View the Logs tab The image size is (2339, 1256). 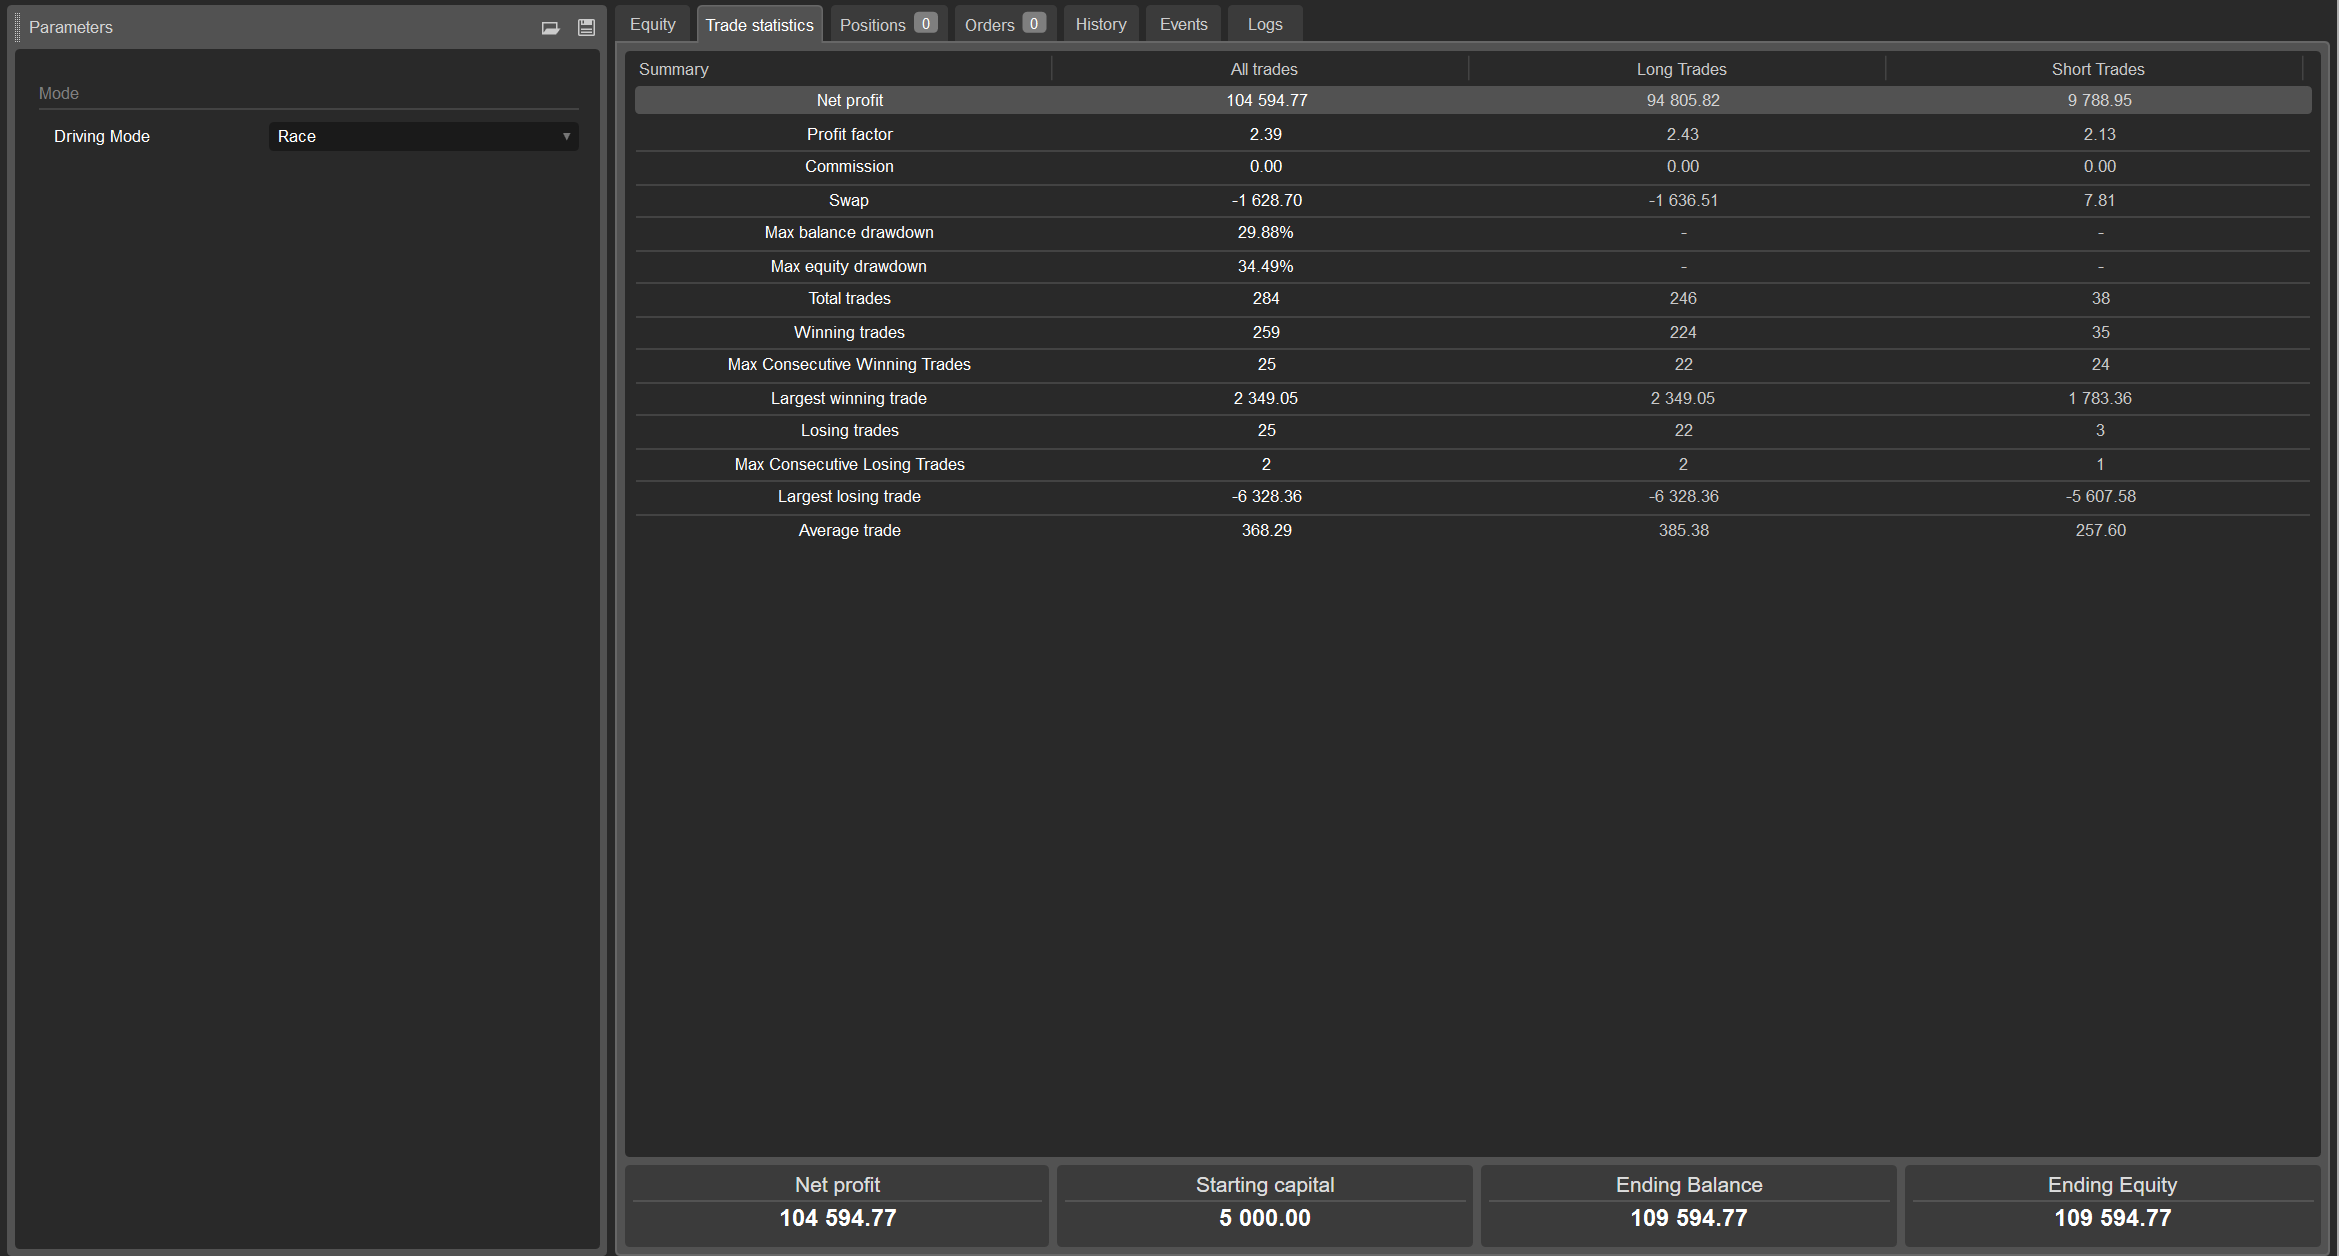click(1264, 24)
